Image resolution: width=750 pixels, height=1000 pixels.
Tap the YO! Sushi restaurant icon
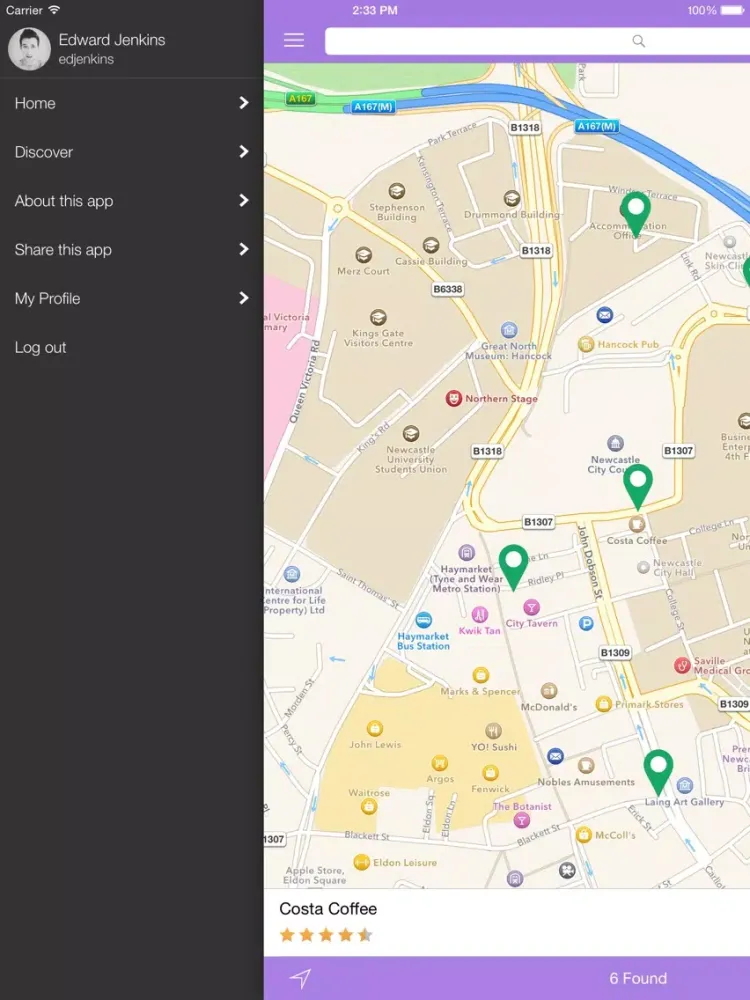(494, 731)
